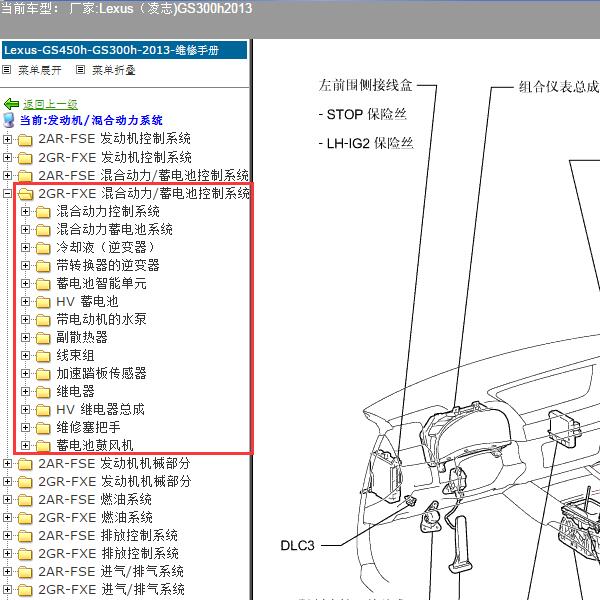
Task: Click folder icon of 2AR-FSE 燃油系统
Action: 25,500
